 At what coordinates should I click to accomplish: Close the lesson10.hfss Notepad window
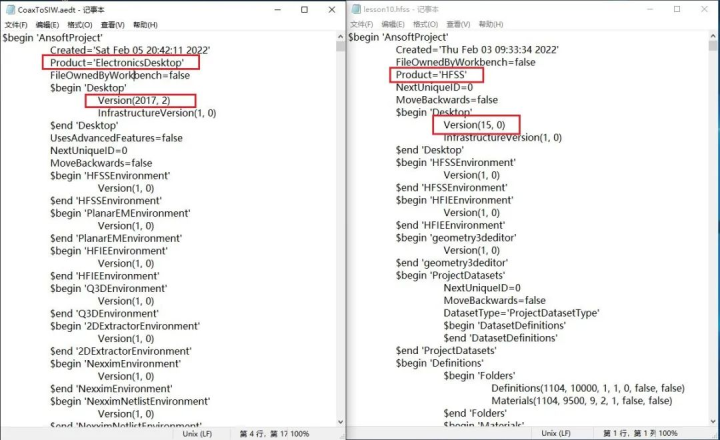pyautogui.click(x=704, y=9)
